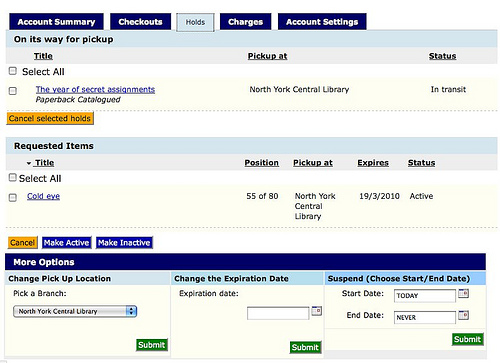Check the box for Cold eye
Image resolution: width=500 pixels, height=363 pixels.
[x=13, y=198]
